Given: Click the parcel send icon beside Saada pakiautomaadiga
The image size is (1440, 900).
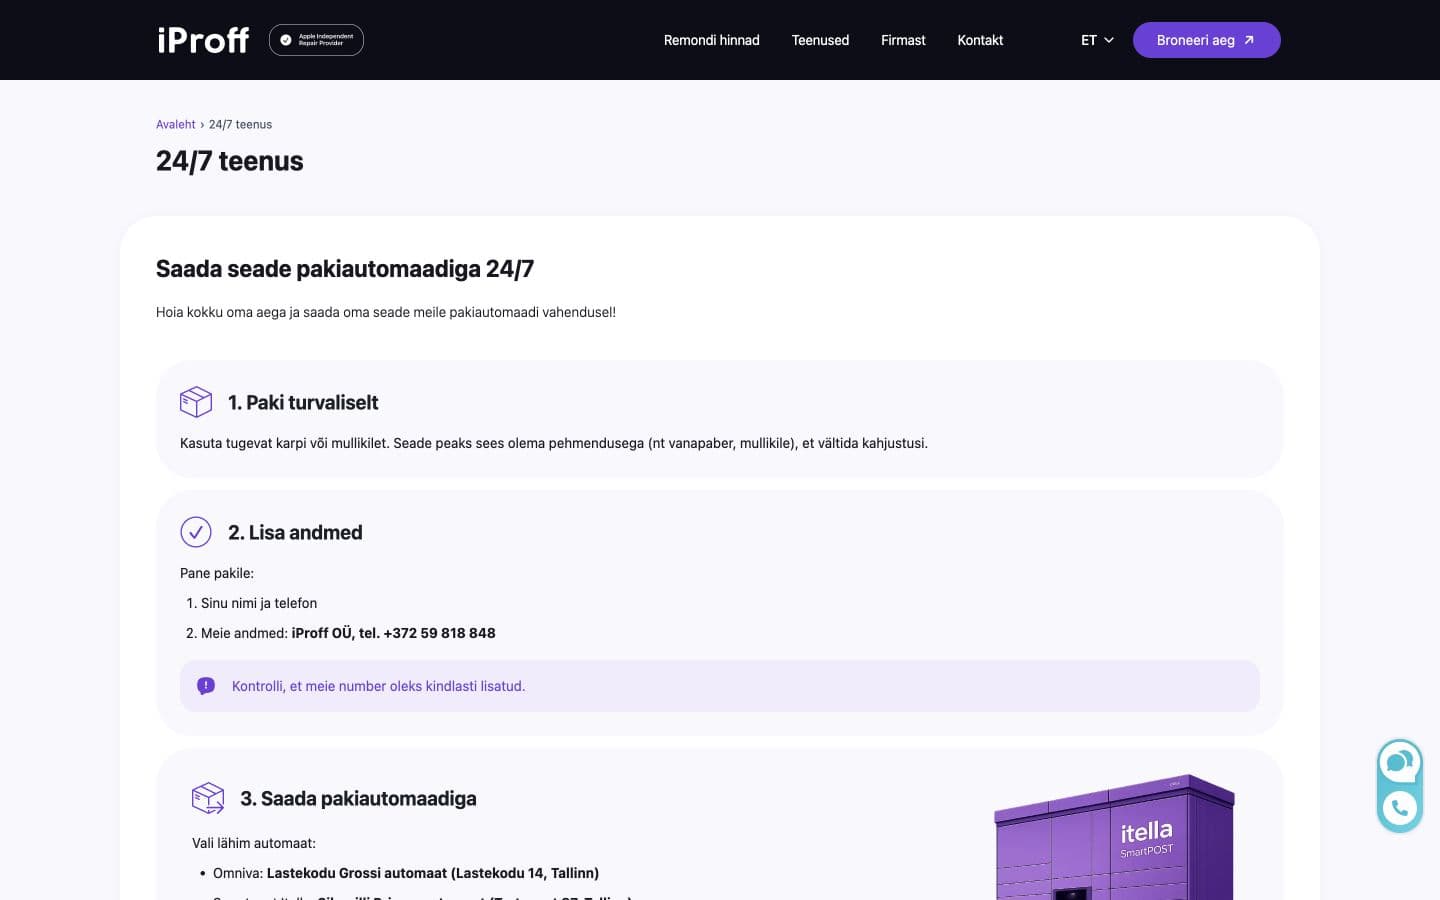Looking at the screenshot, I should [208, 798].
